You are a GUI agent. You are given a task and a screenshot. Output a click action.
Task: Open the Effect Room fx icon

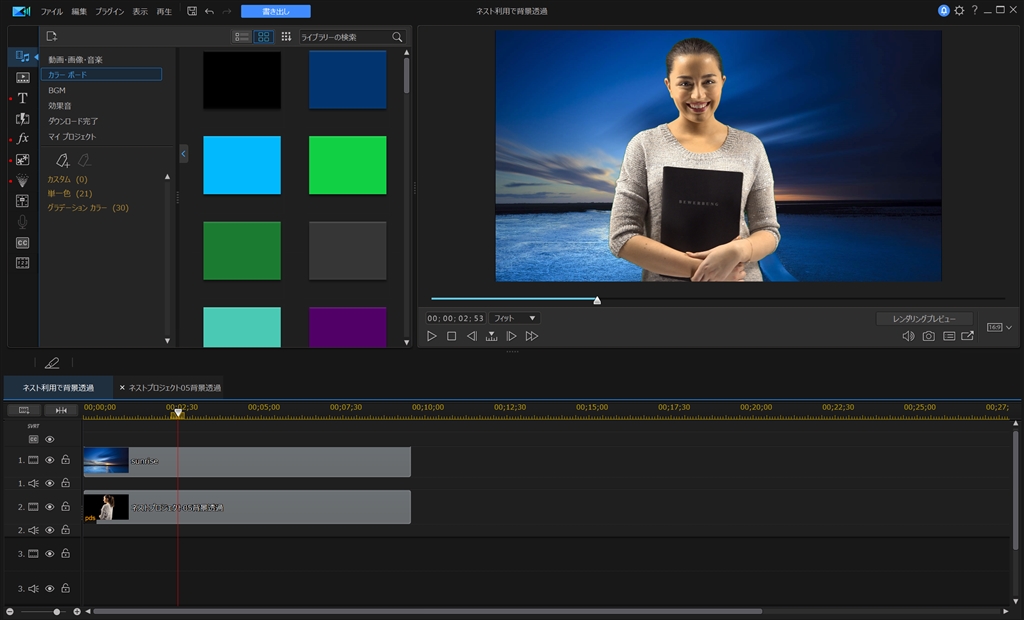click(x=22, y=139)
